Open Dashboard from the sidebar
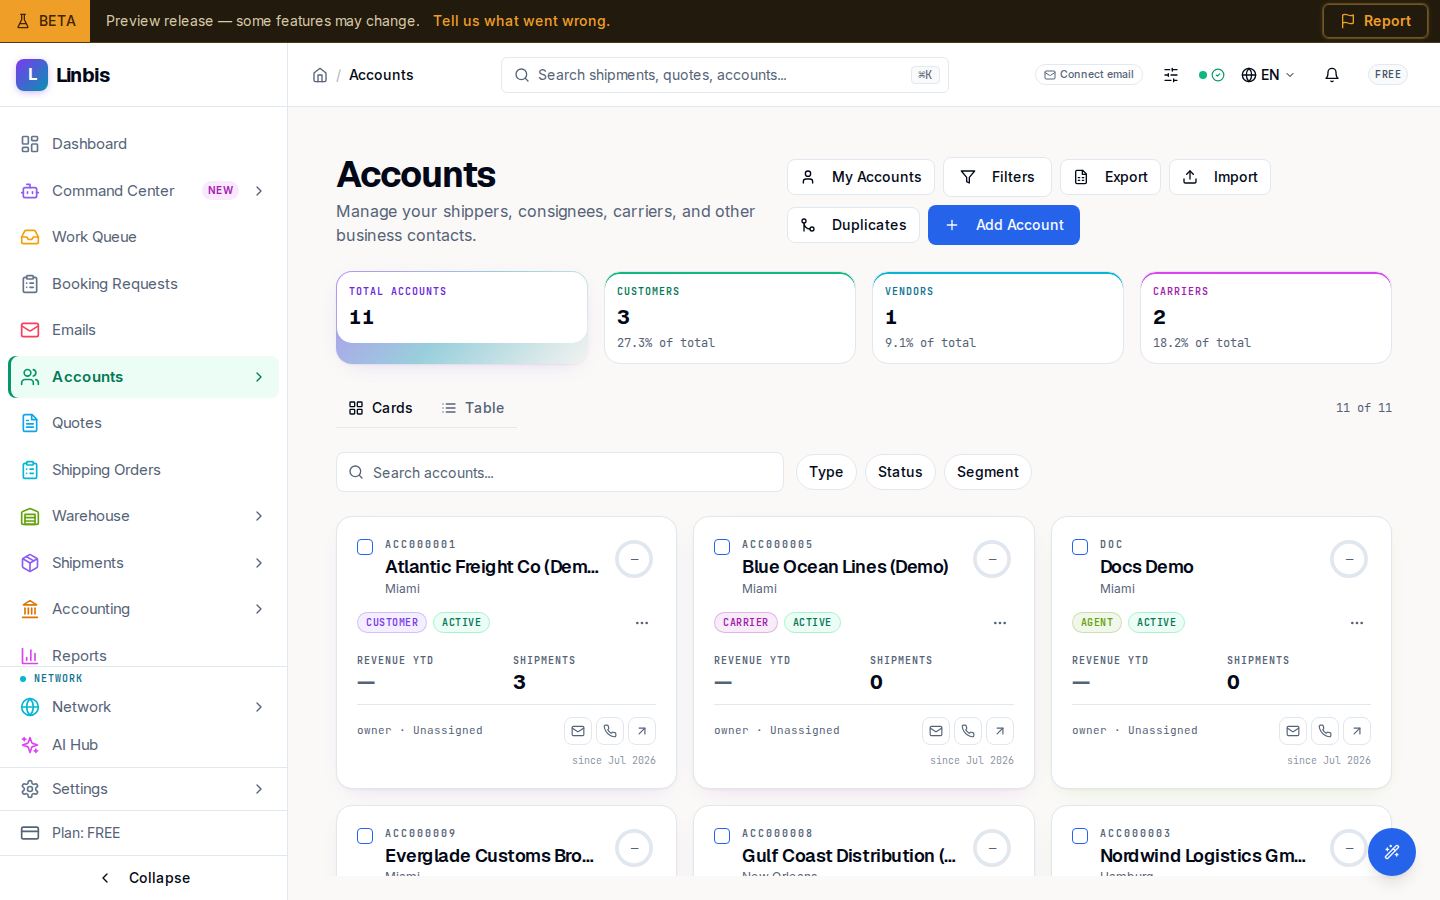Image resolution: width=1440 pixels, height=900 pixels. [143, 144]
